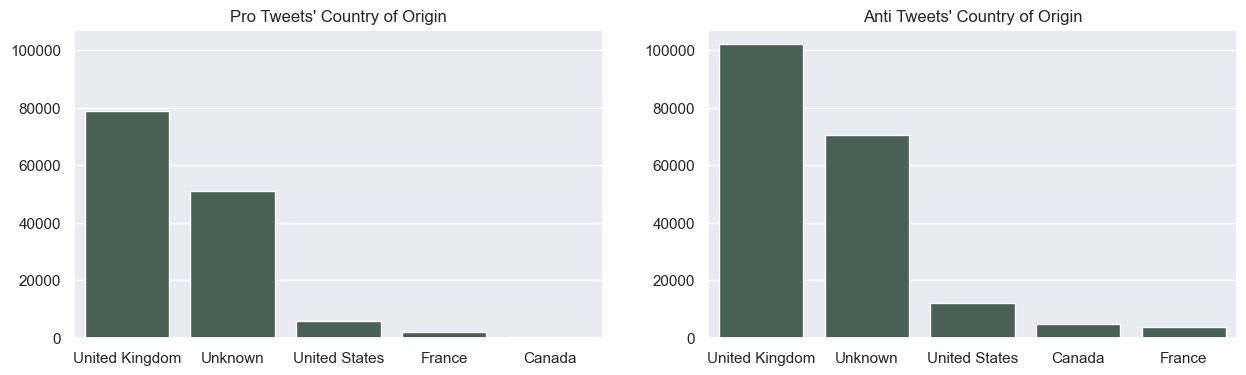Click the France bar in Anti chart
The width and height of the screenshot is (1246, 375).
click(1184, 333)
